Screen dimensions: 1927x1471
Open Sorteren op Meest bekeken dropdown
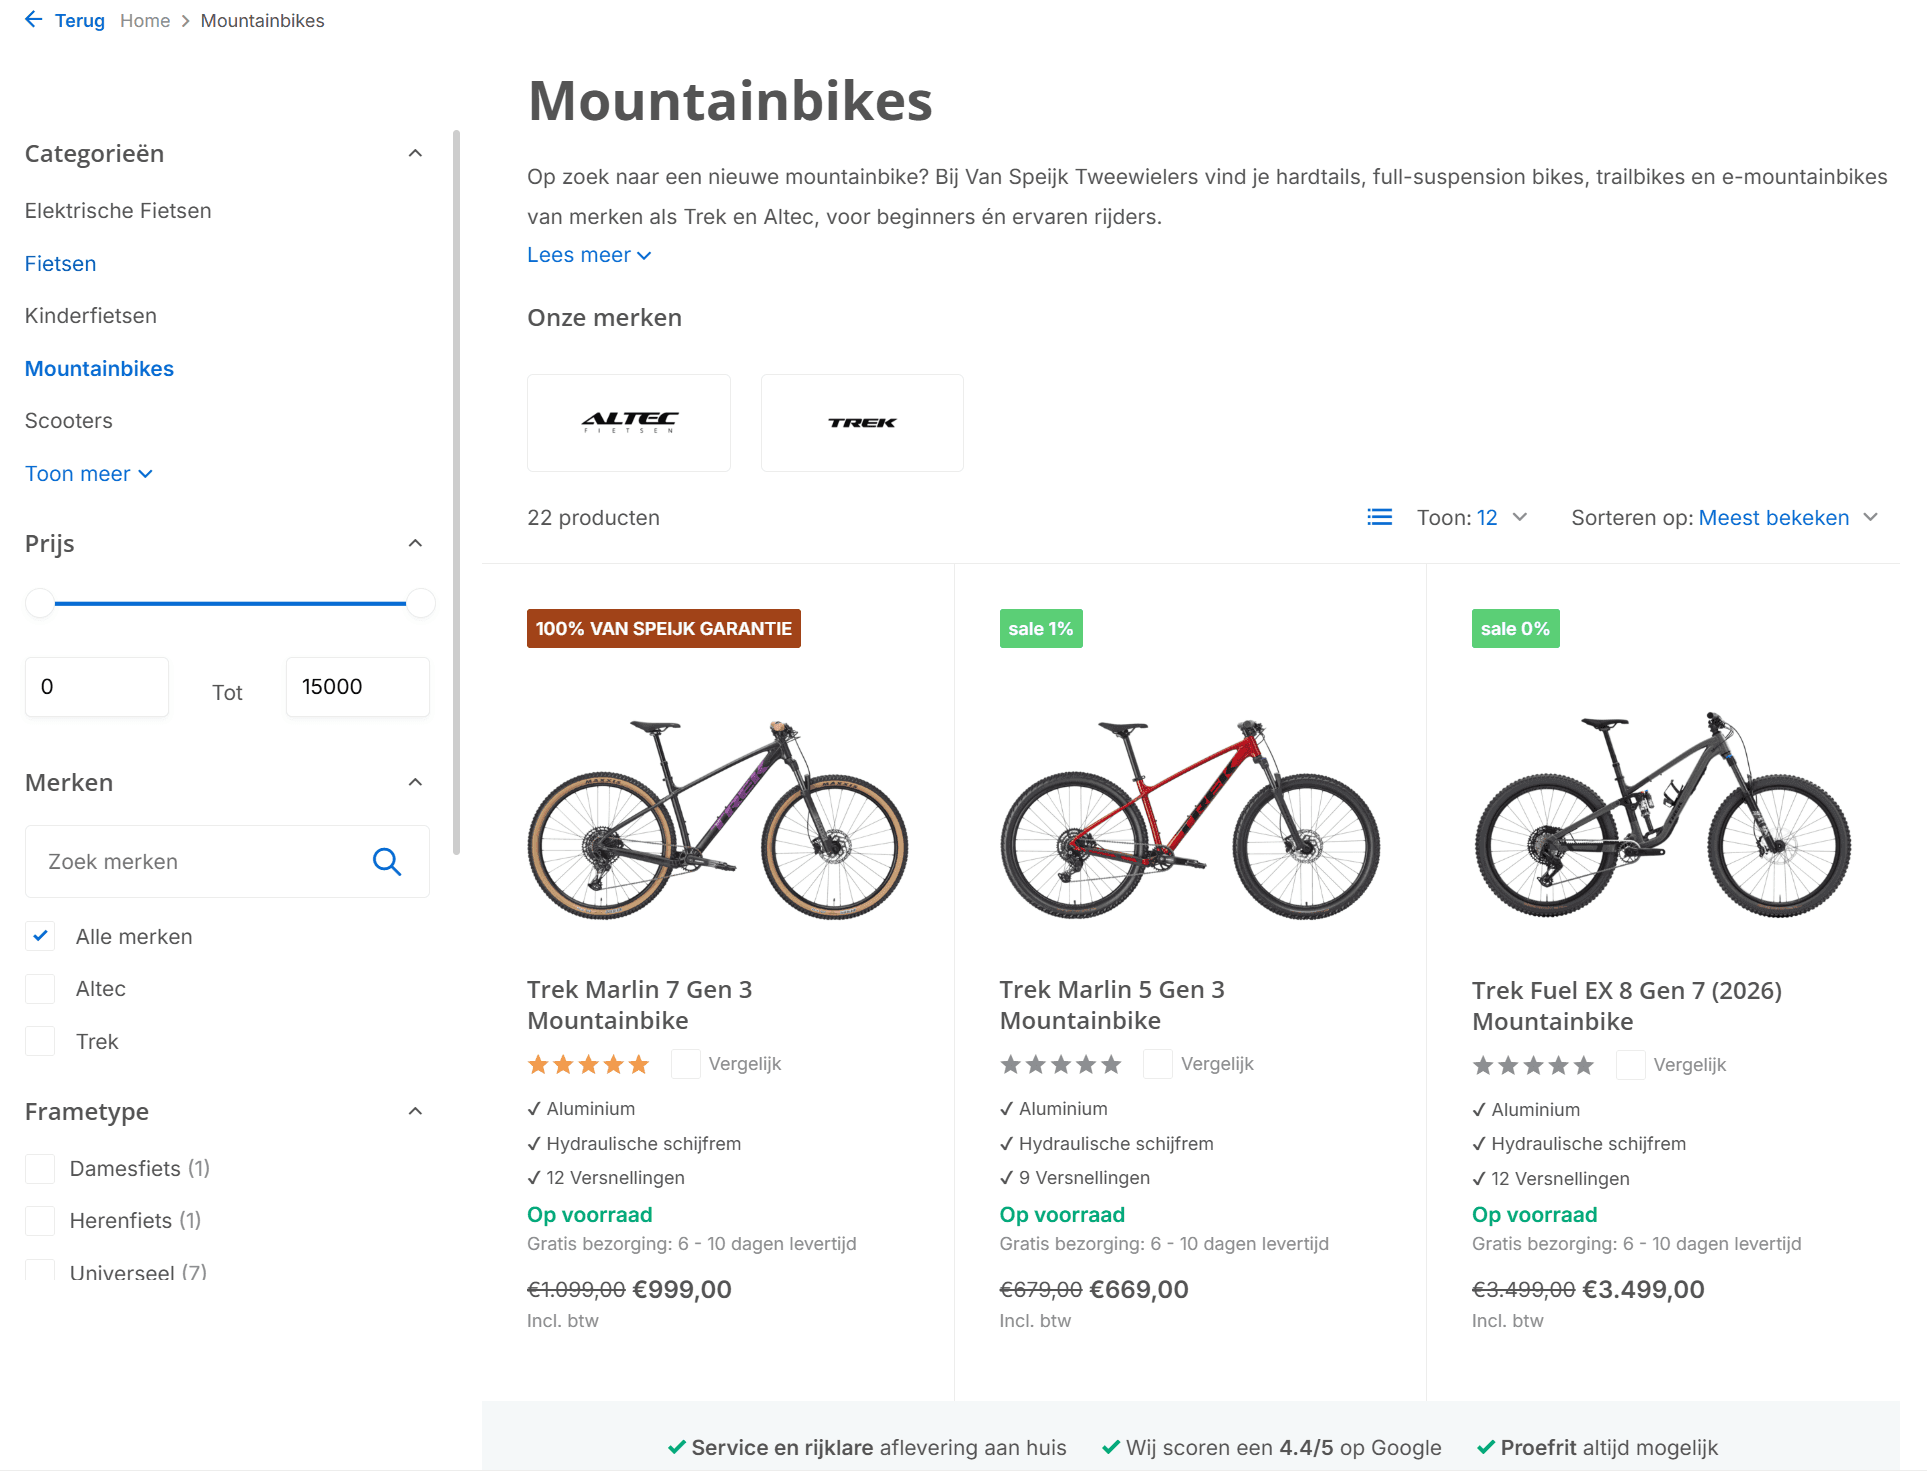[1725, 517]
